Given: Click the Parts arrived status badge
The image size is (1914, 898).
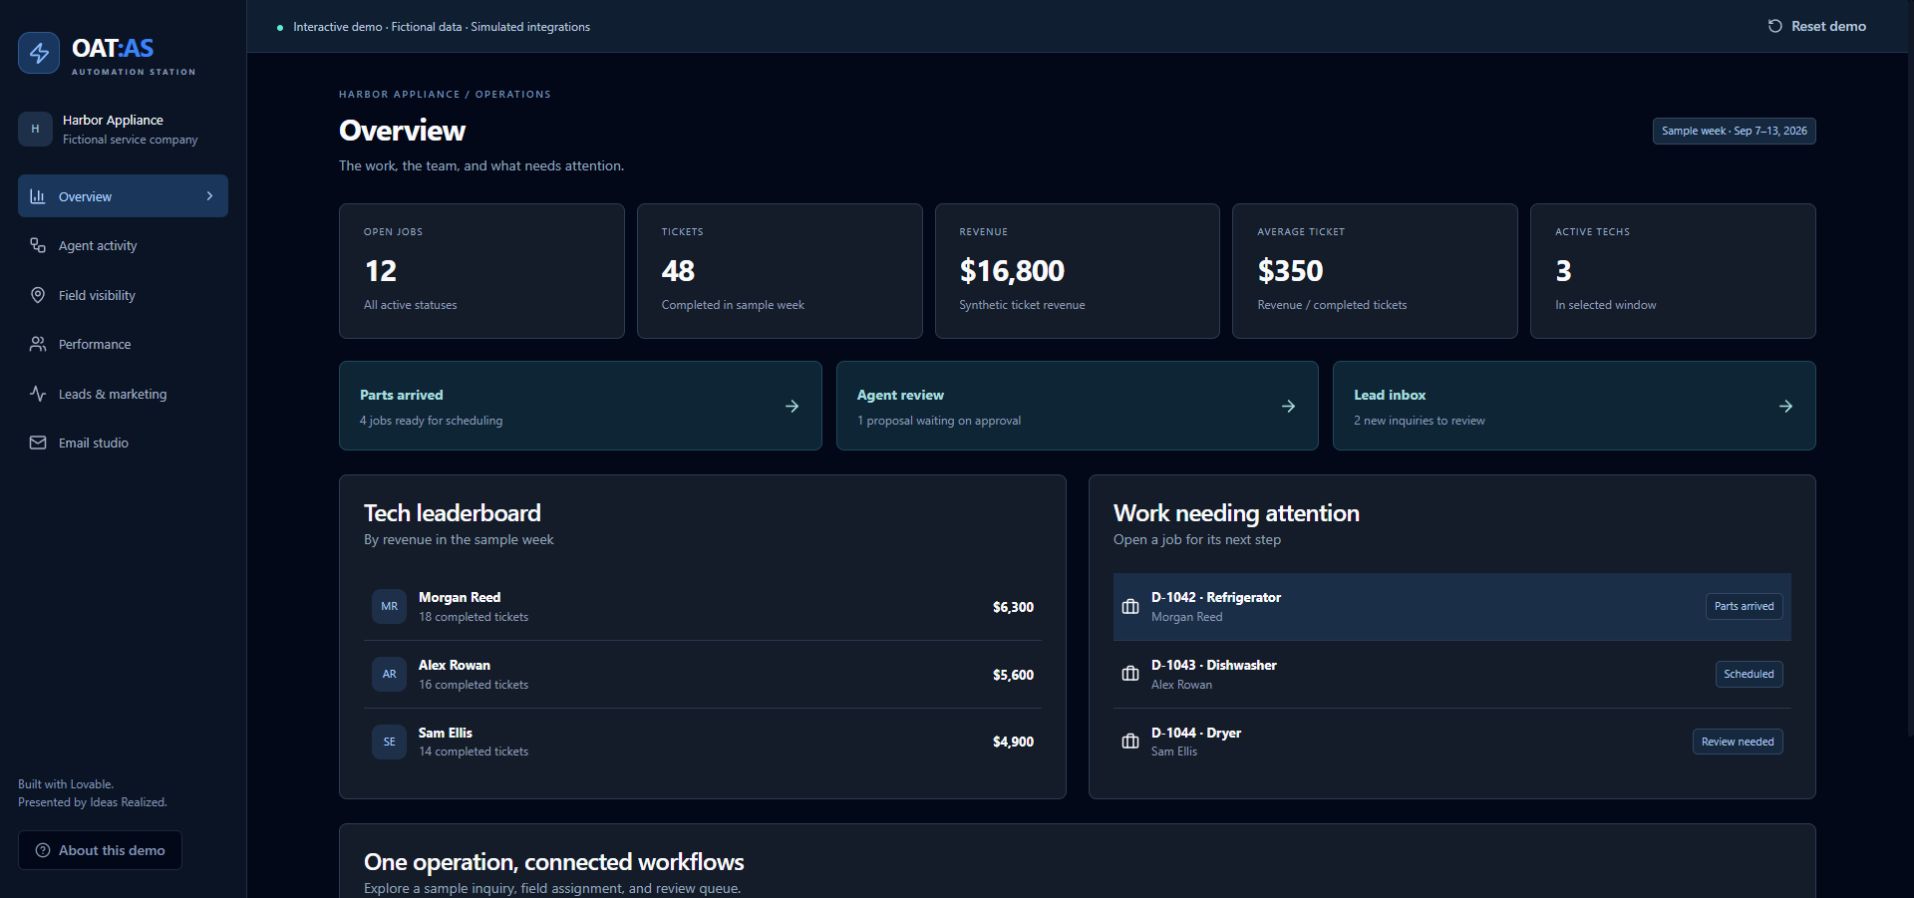Looking at the screenshot, I should [x=1744, y=606].
